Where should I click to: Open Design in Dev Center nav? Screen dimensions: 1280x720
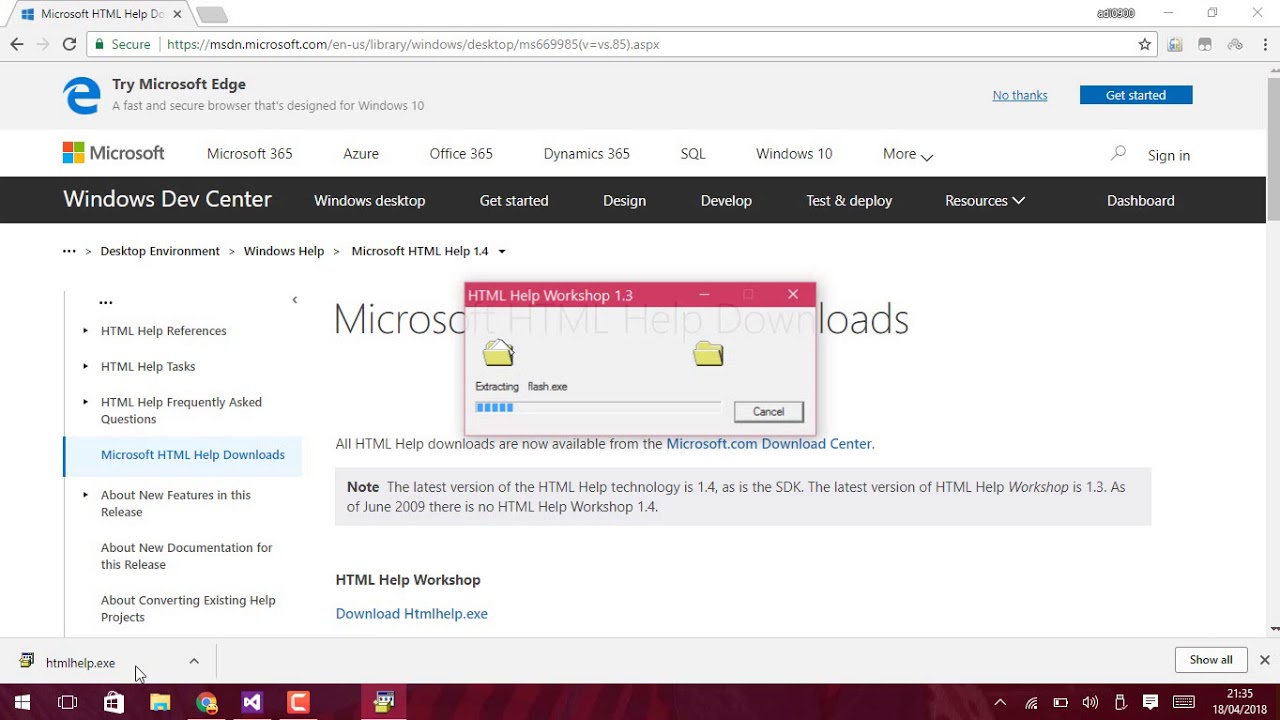(x=624, y=200)
